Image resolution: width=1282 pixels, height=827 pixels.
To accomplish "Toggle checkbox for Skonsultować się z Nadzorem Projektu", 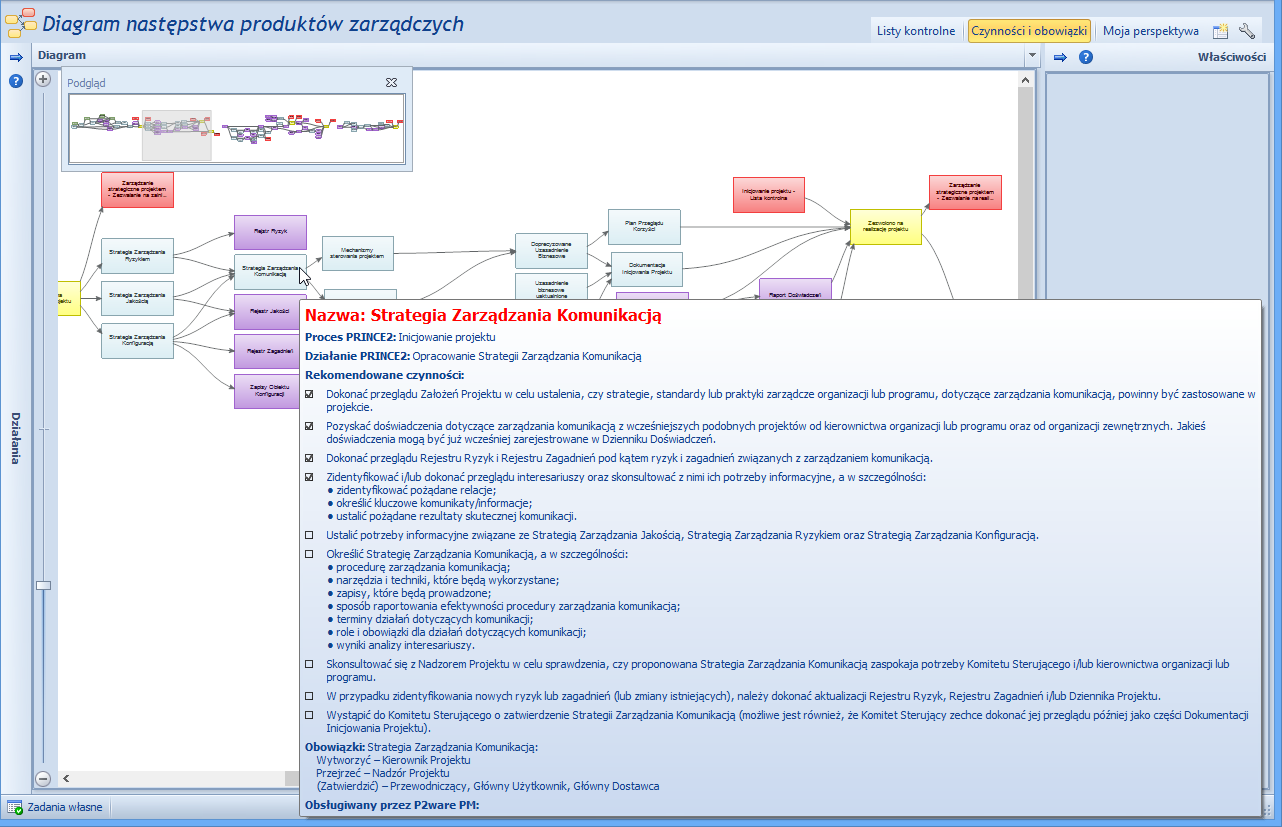I will click(x=309, y=664).
